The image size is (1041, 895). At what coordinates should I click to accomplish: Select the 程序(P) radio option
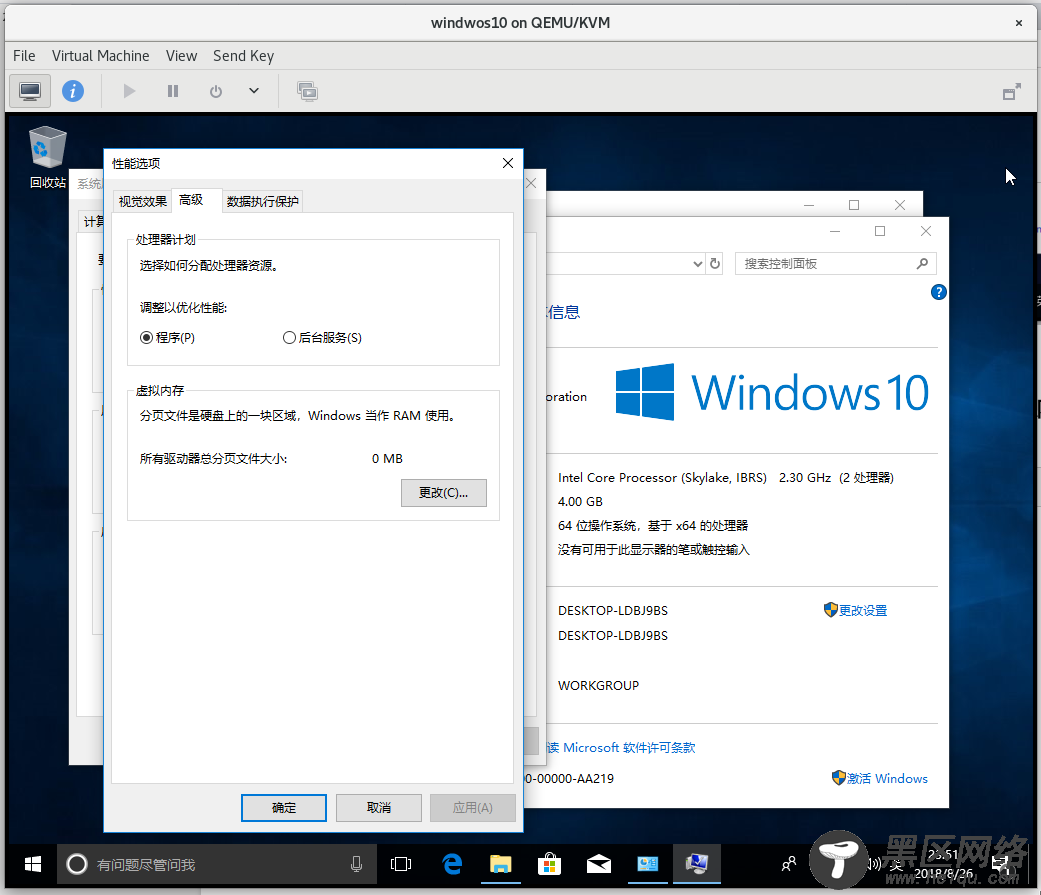pyautogui.click(x=167, y=337)
